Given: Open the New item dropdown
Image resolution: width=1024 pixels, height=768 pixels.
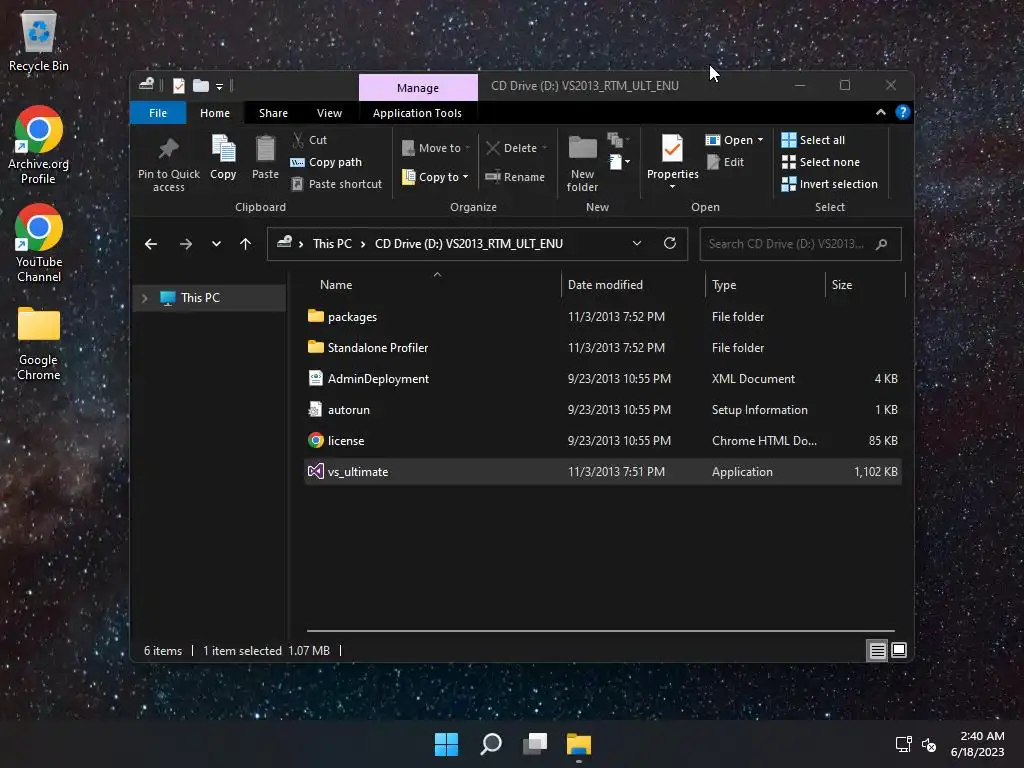Looking at the screenshot, I should point(619,161).
